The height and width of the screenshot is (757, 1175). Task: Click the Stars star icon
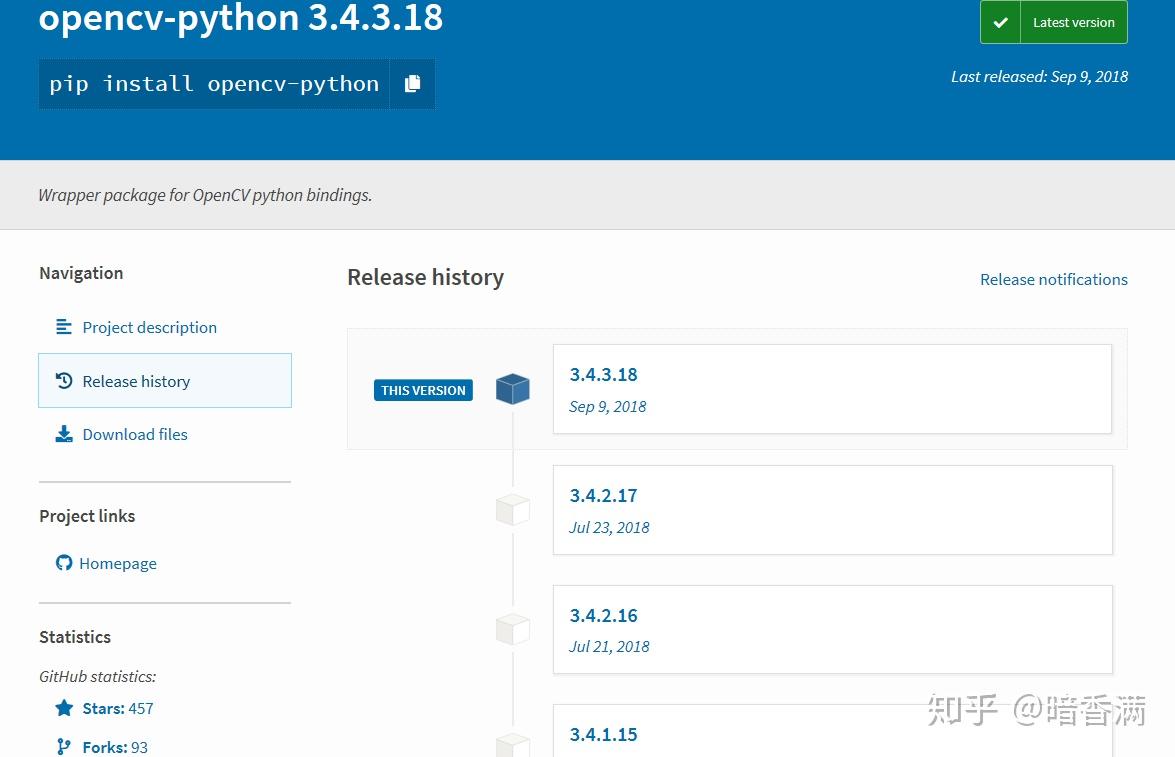[x=64, y=708]
